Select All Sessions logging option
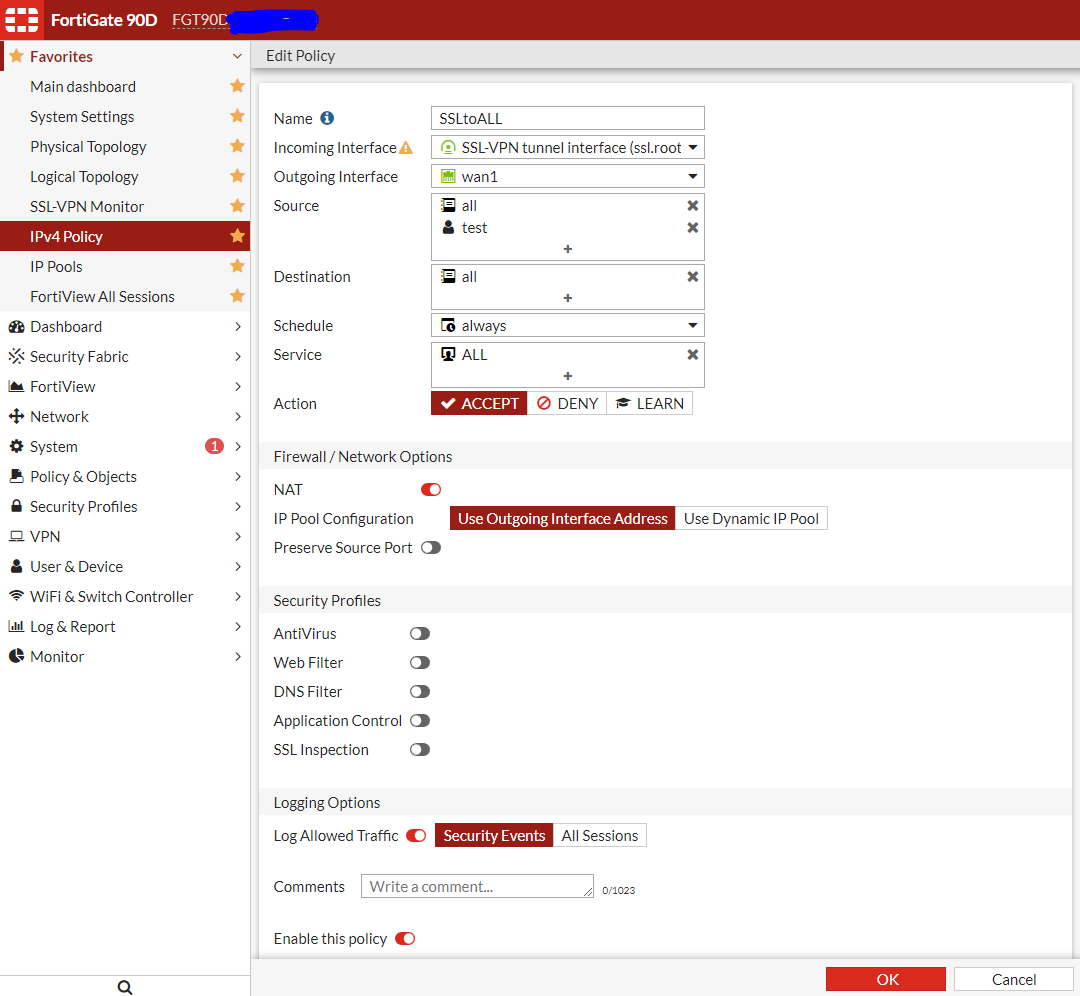 pyautogui.click(x=599, y=836)
